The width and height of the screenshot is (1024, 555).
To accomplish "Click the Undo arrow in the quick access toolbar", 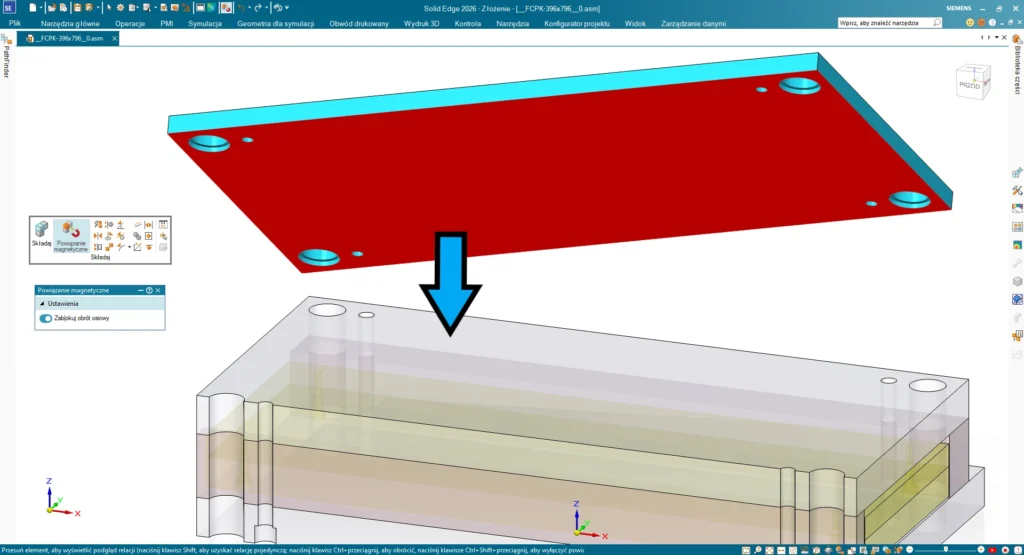I will tap(241, 7).
